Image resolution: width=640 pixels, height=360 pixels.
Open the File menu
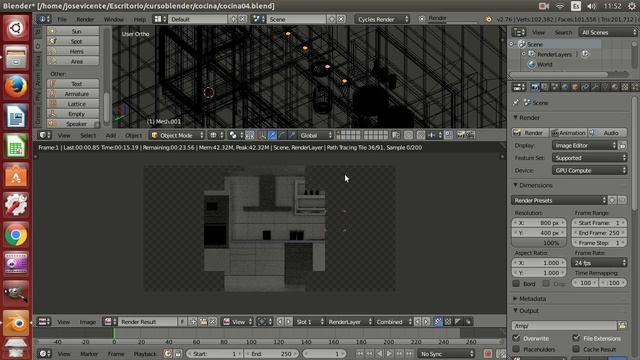(x=62, y=19)
